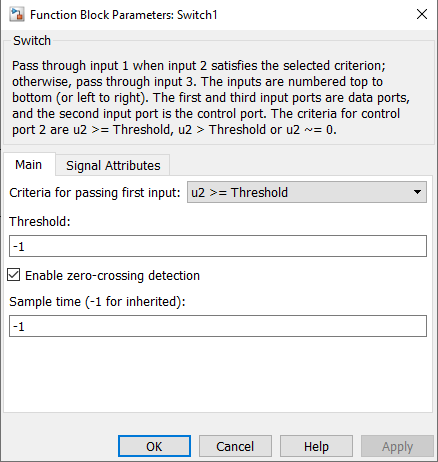Confirm the settings with the OK button
Viewport: 438px width, 462px height.
(154, 446)
